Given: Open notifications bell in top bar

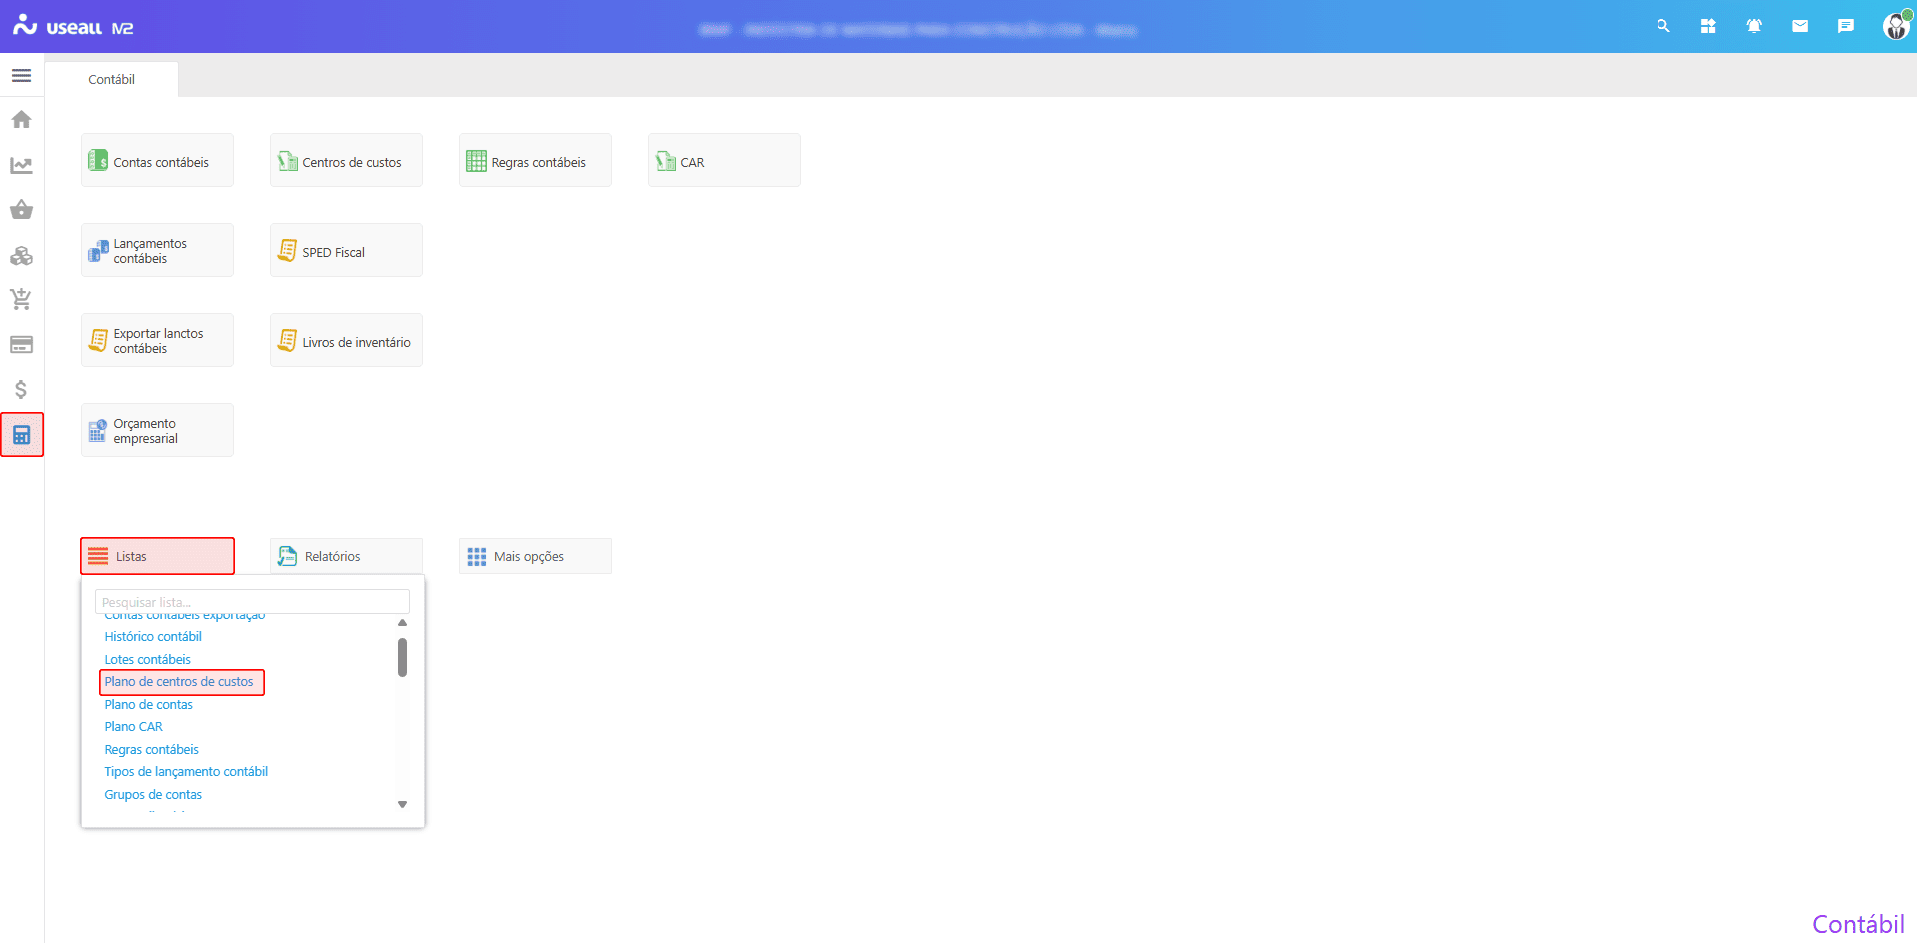Looking at the screenshot, I should click(x=1753, y=27).
